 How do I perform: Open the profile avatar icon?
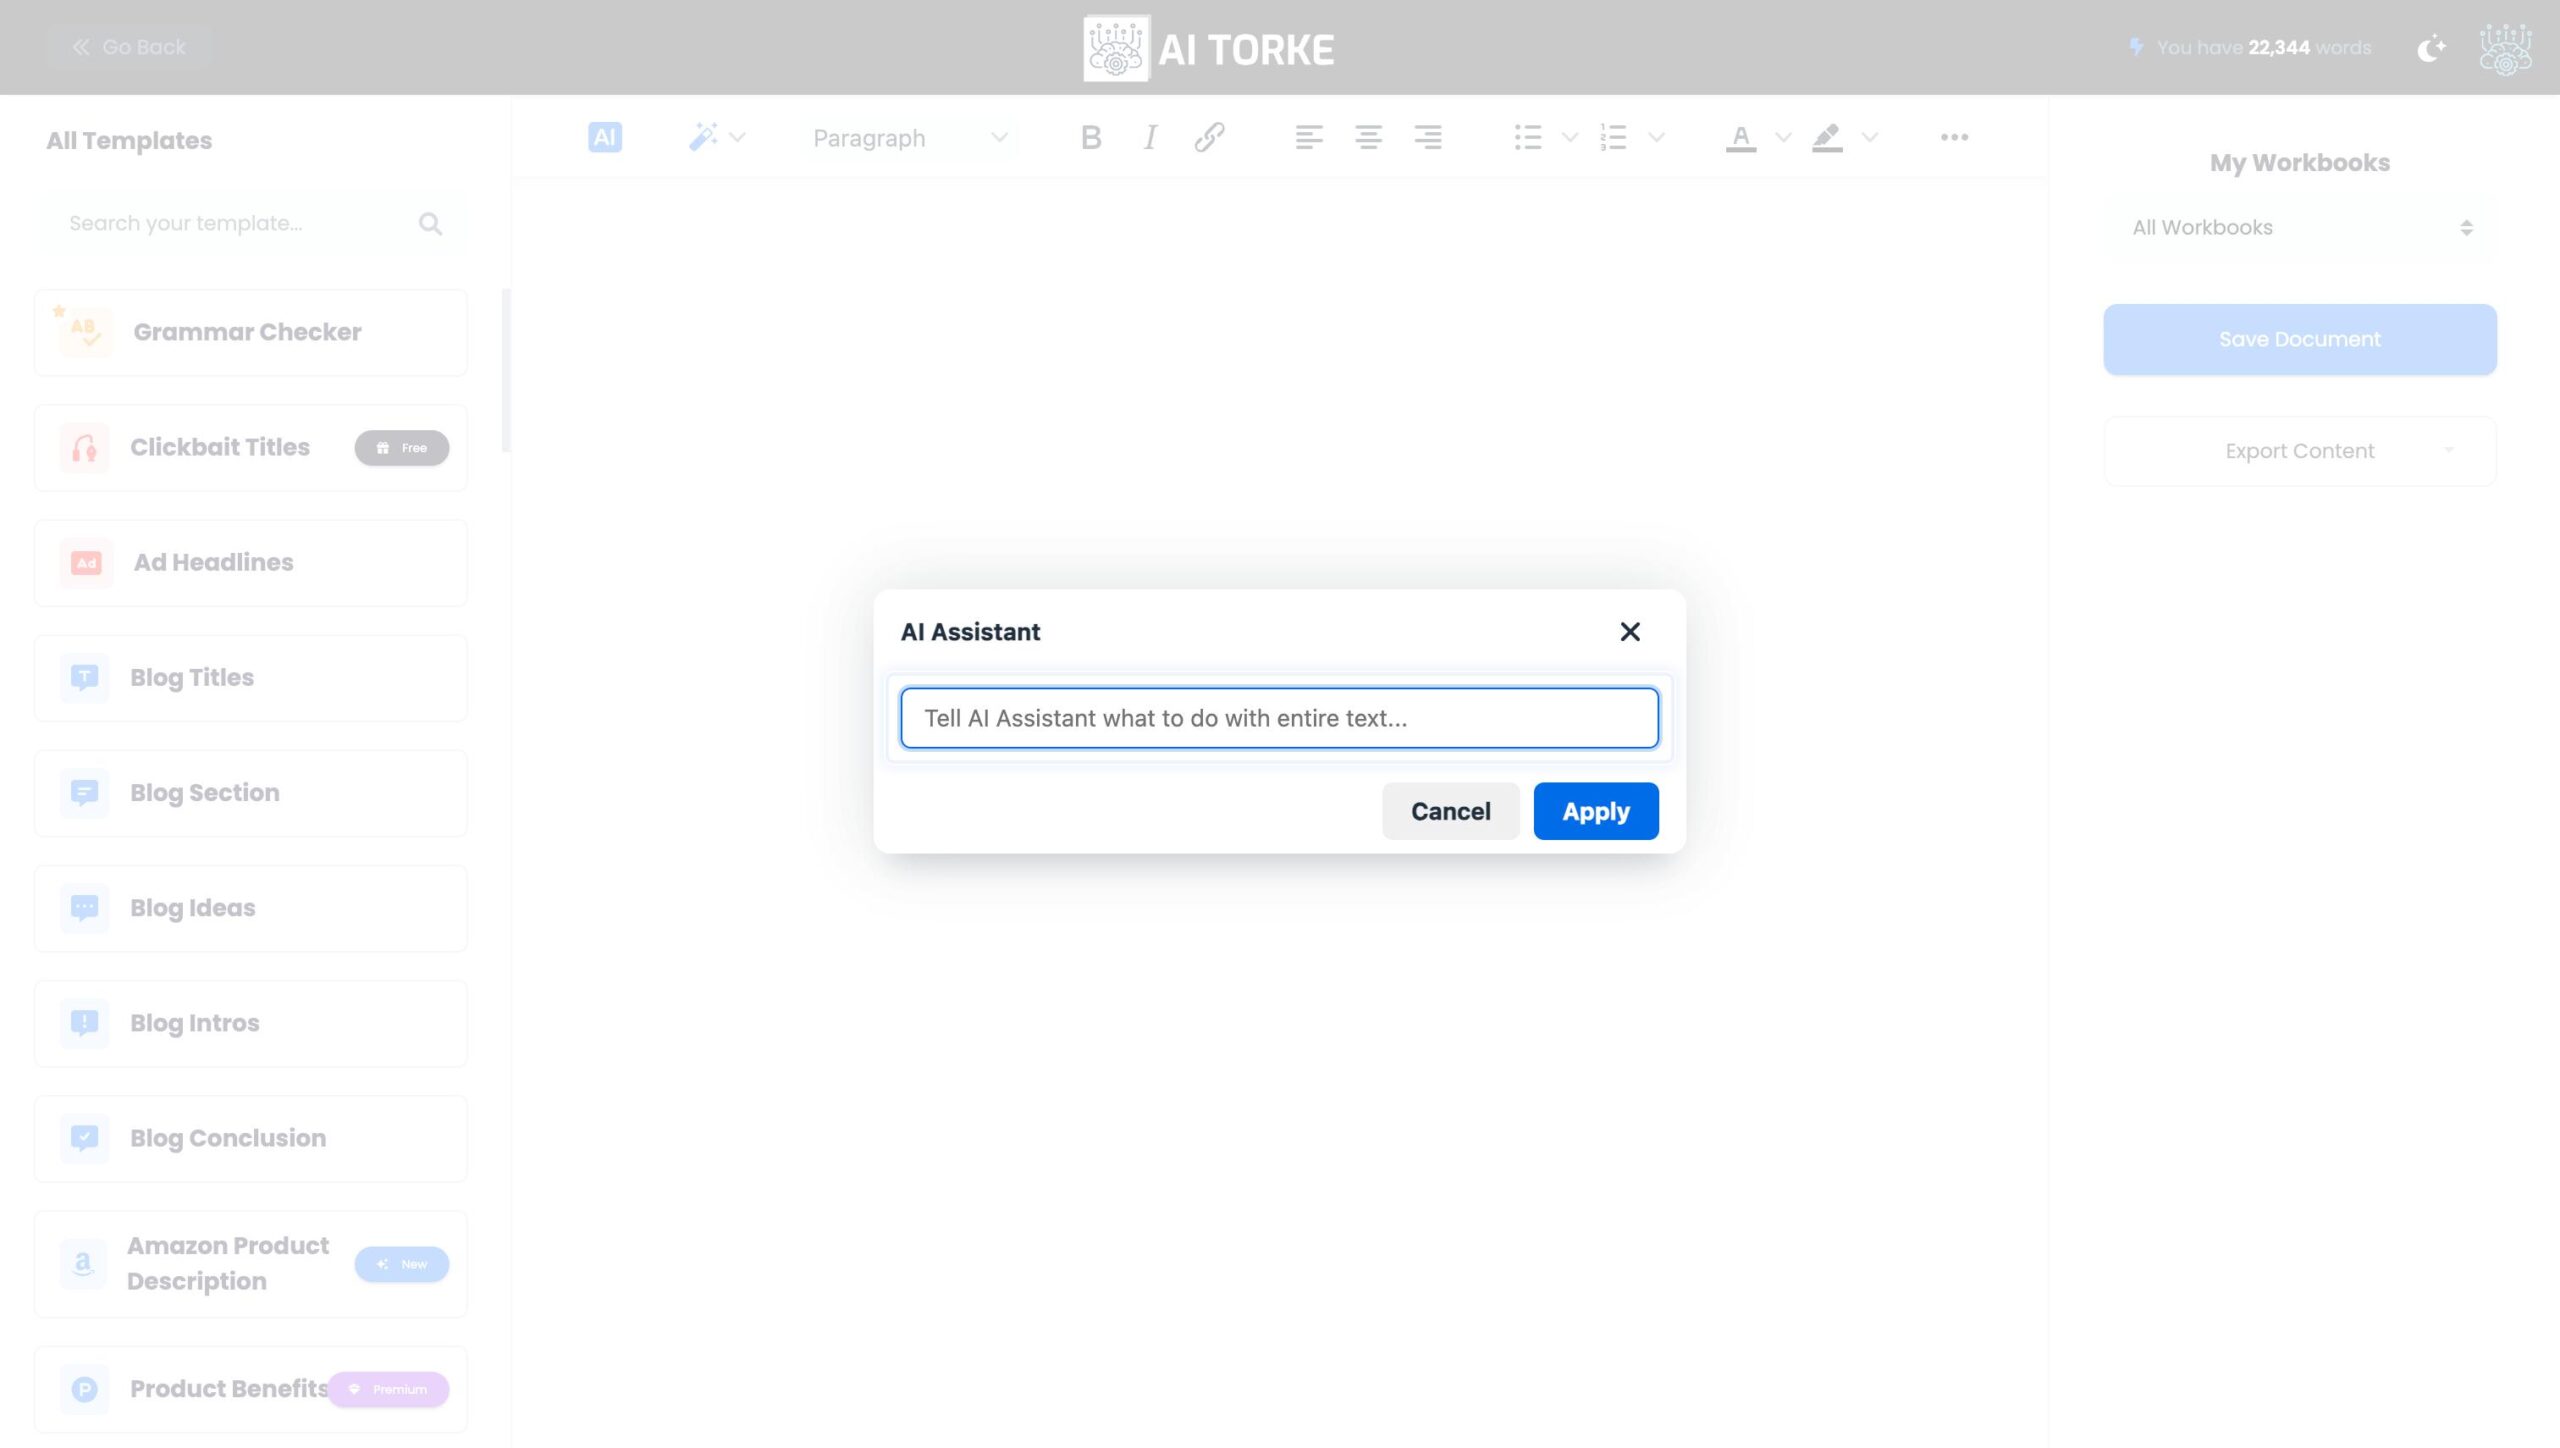click(2505, 47)
